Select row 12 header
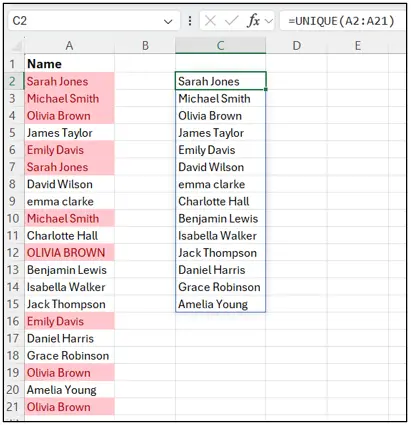The height and width of the screenshot is (425, 411). [13, 252]
